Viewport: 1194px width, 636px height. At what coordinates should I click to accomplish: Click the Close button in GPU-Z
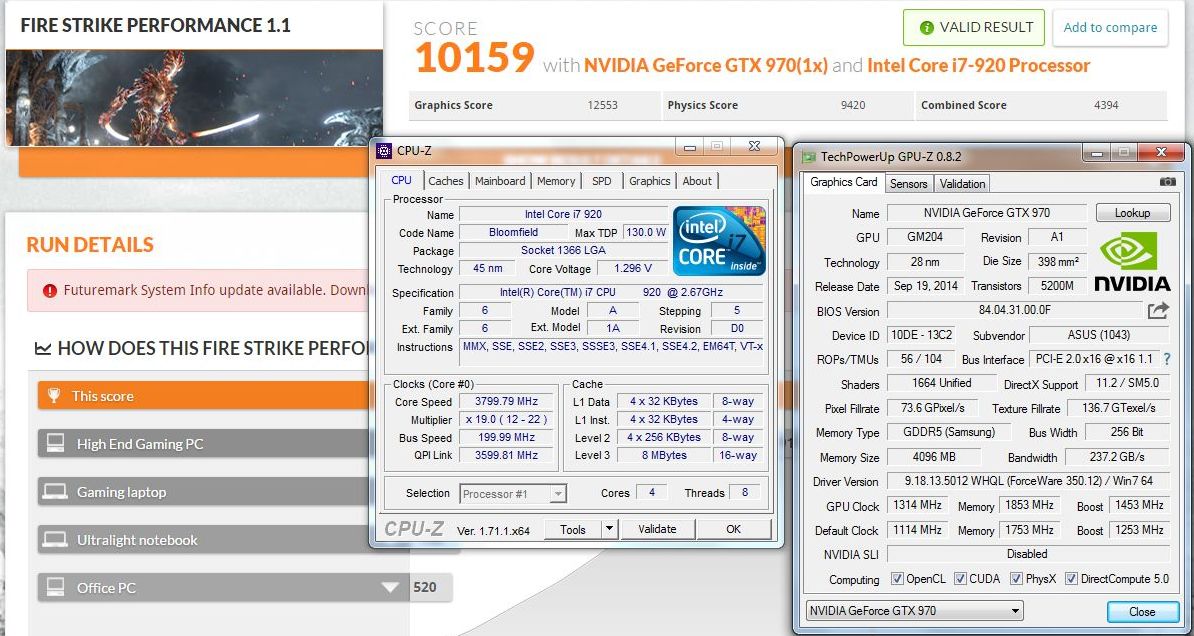pos(1142,612)
